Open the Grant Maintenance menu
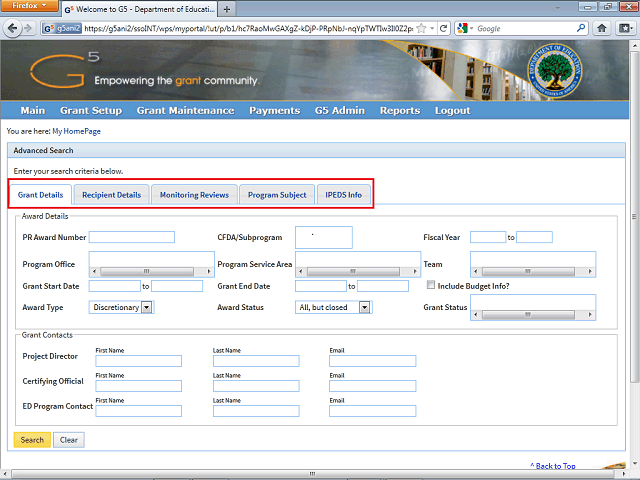 (x=185, y=111)
